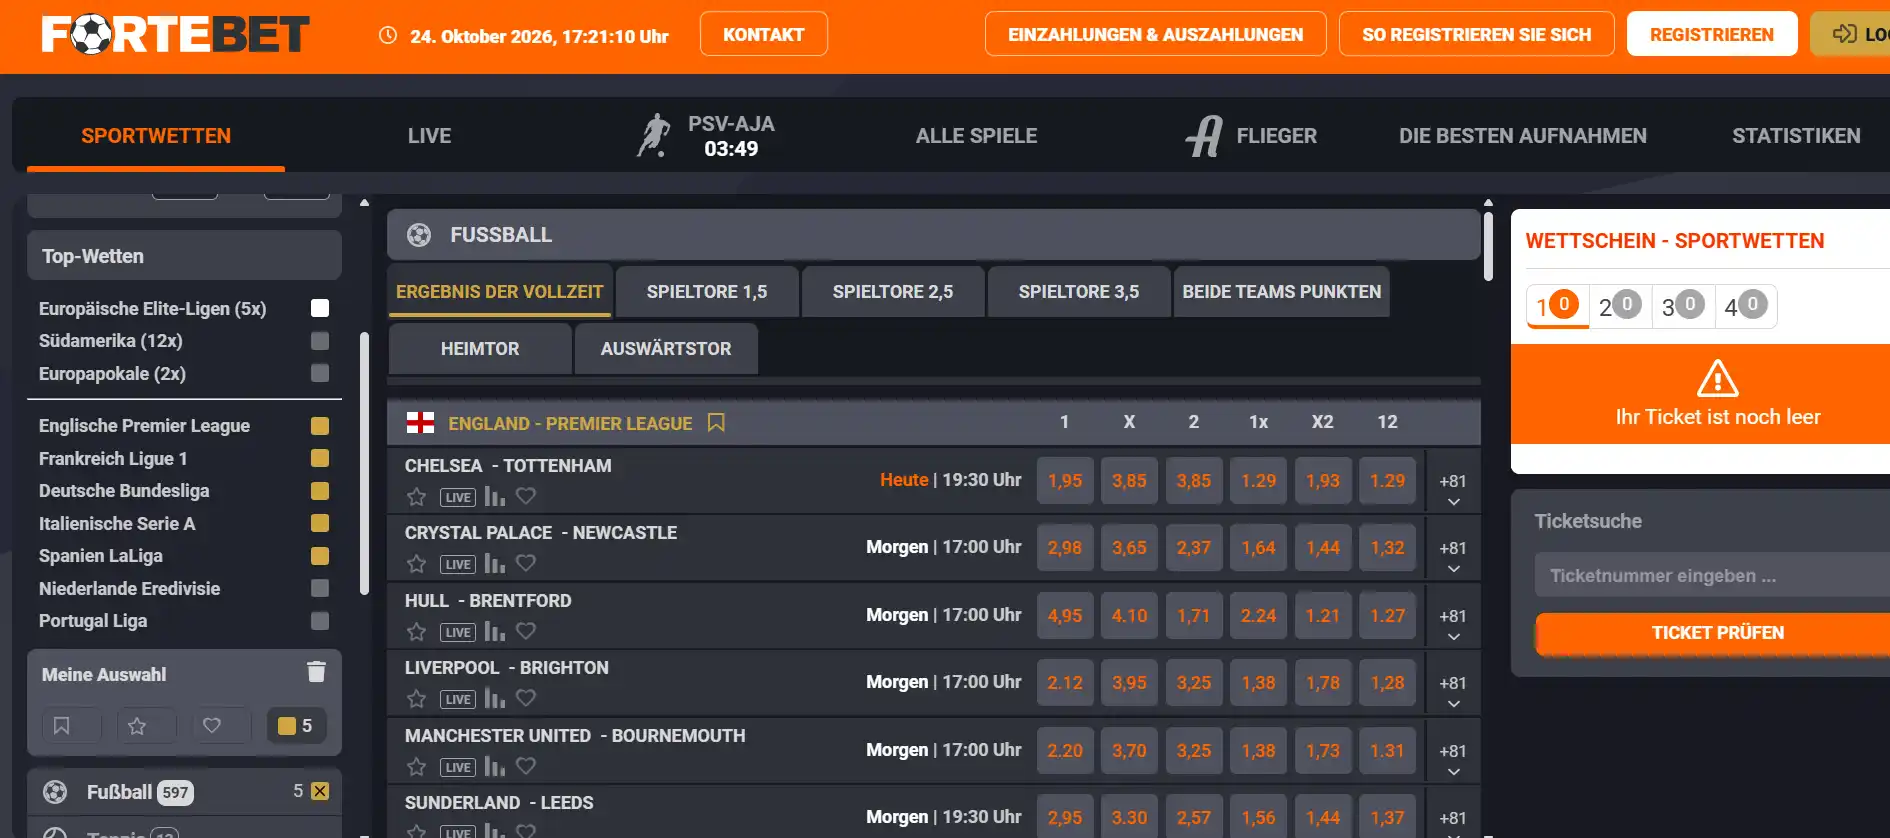The width and height of the screenshot is (1890, 838).
Task: Toggle Europäische Elite-Ligen (5x) checkbox
Action: coord(320,308)
